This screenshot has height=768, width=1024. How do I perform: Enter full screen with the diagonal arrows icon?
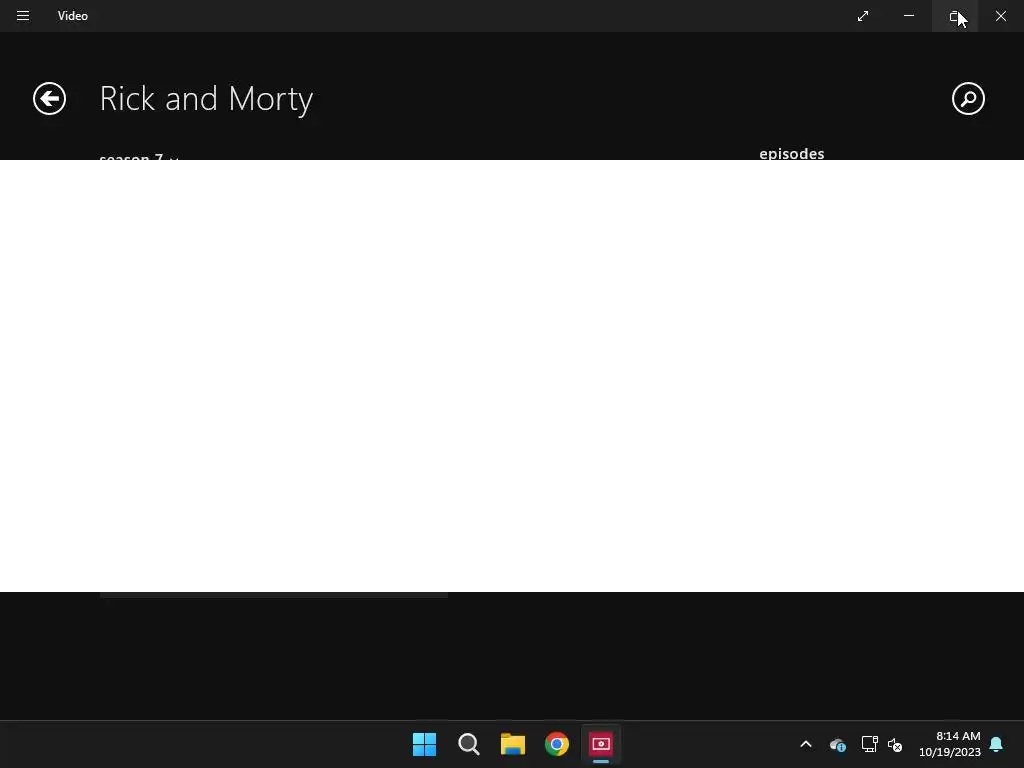[863, 16]
